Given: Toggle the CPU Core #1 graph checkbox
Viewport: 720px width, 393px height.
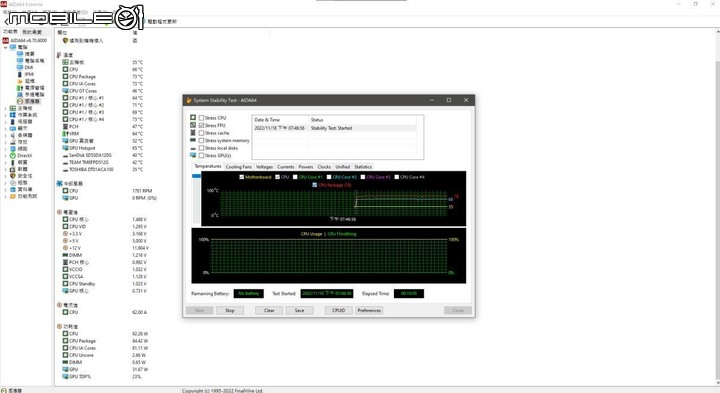Looking at the screenshot, I should click(x=295, y=177).
